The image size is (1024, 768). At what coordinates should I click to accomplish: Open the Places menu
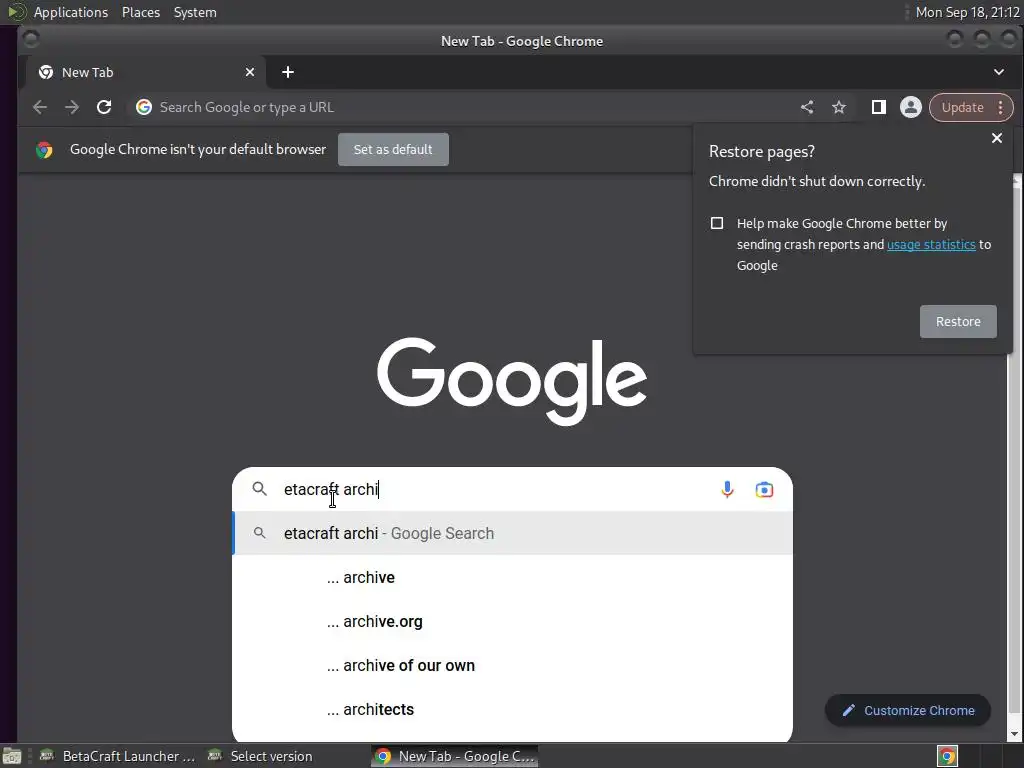(140, 12)
